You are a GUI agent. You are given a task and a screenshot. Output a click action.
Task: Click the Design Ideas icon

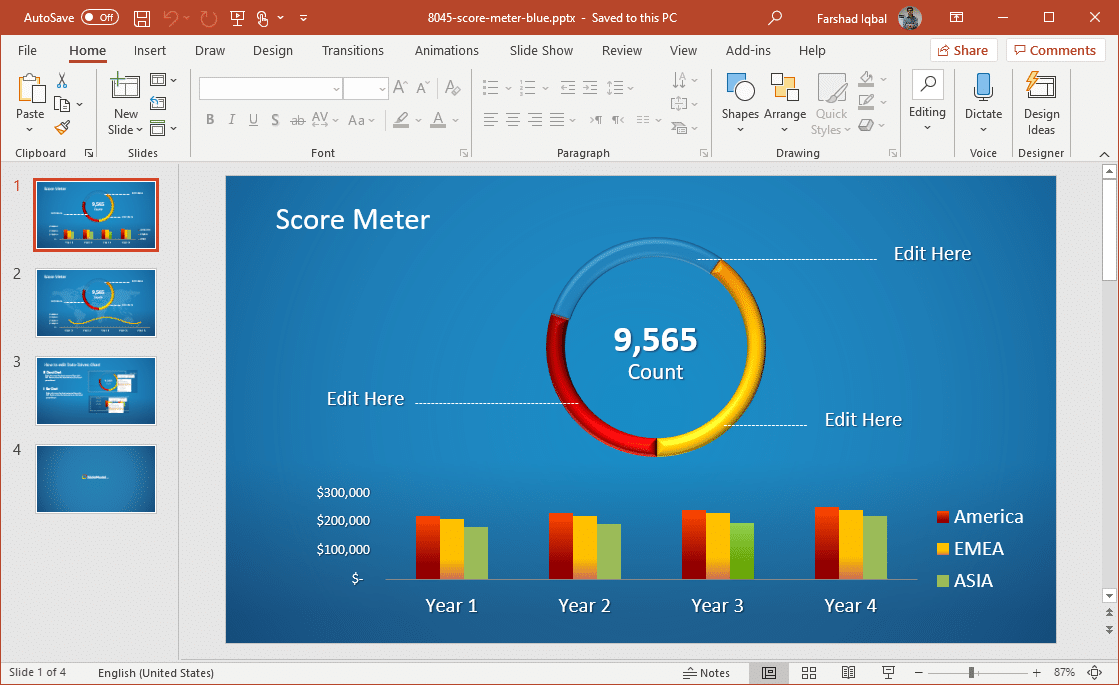pos(1041,102)
